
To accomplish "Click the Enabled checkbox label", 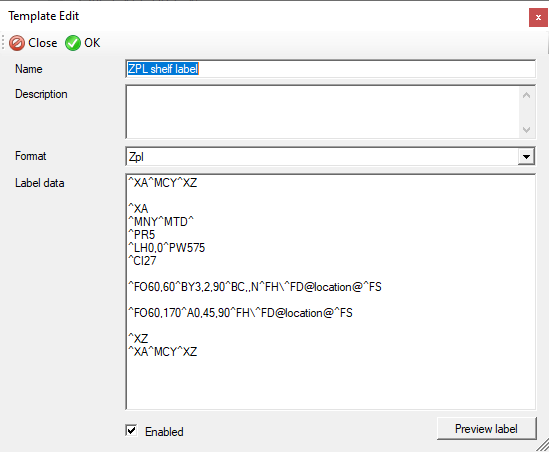I will tap(164, 432).
